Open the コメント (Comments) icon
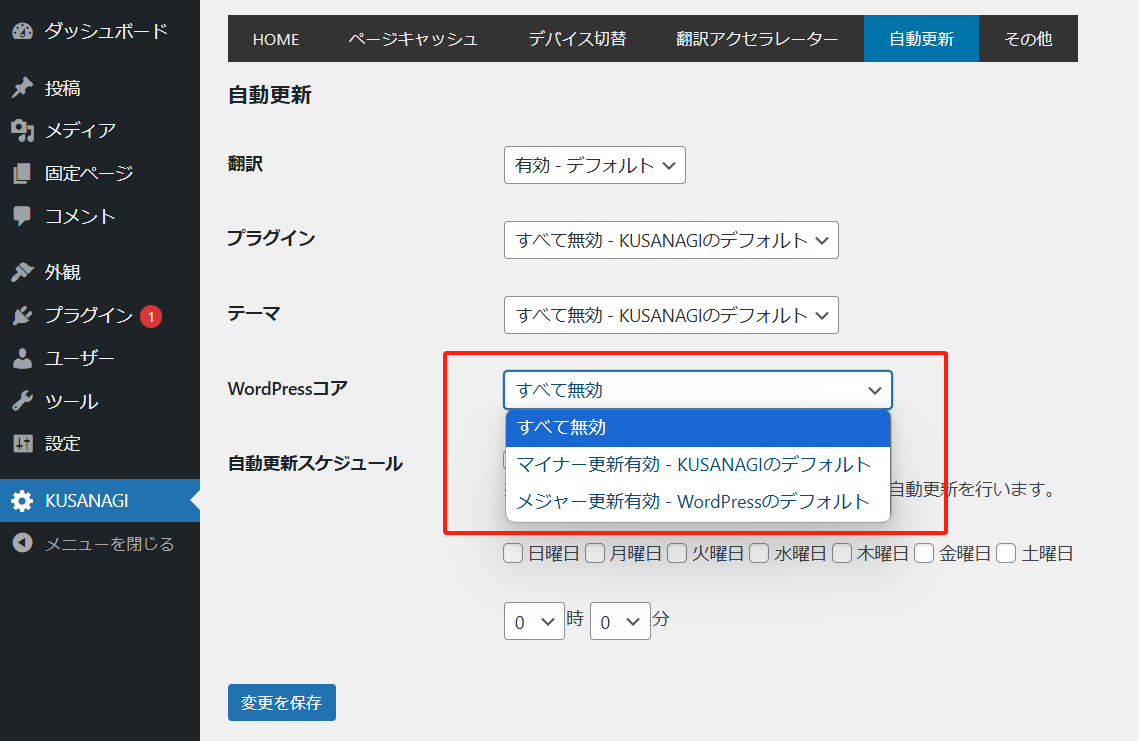 [21, 216]
